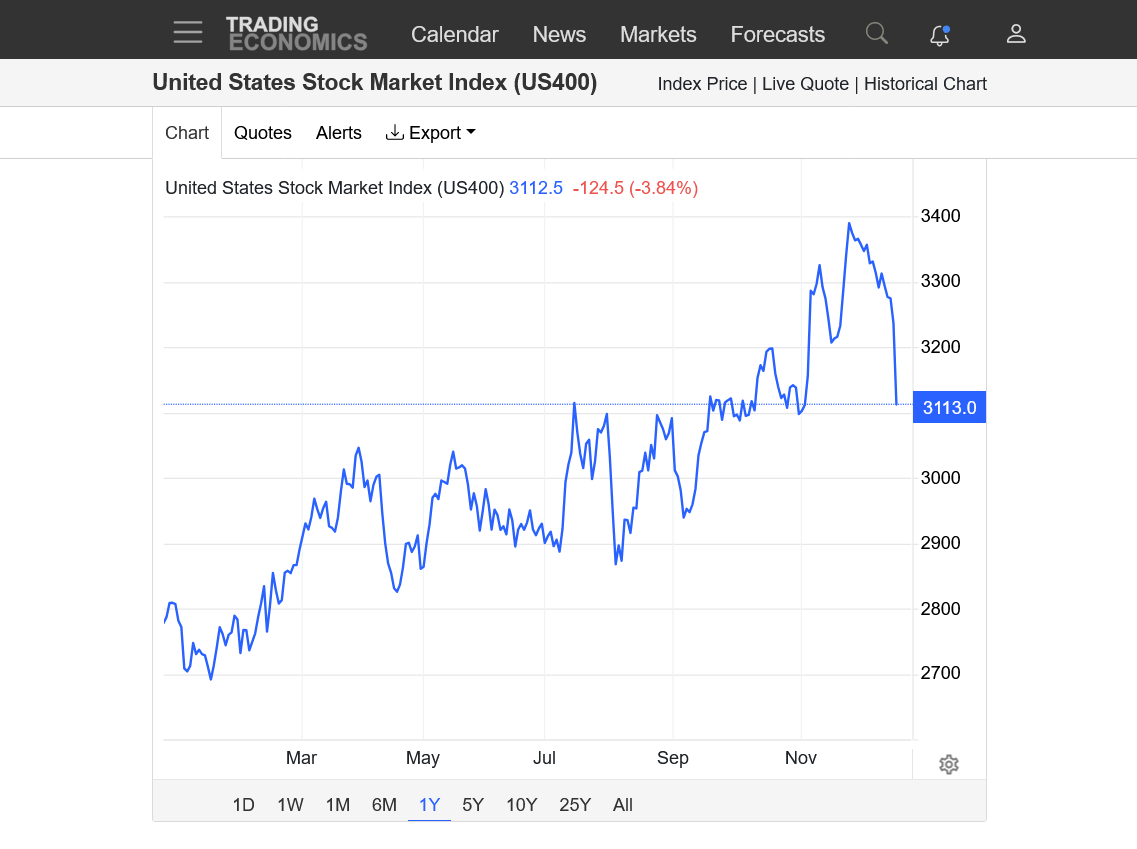Switch to the Alerts tab
The height and width of the screenshot is (849, 1137).
pos(339,133)
